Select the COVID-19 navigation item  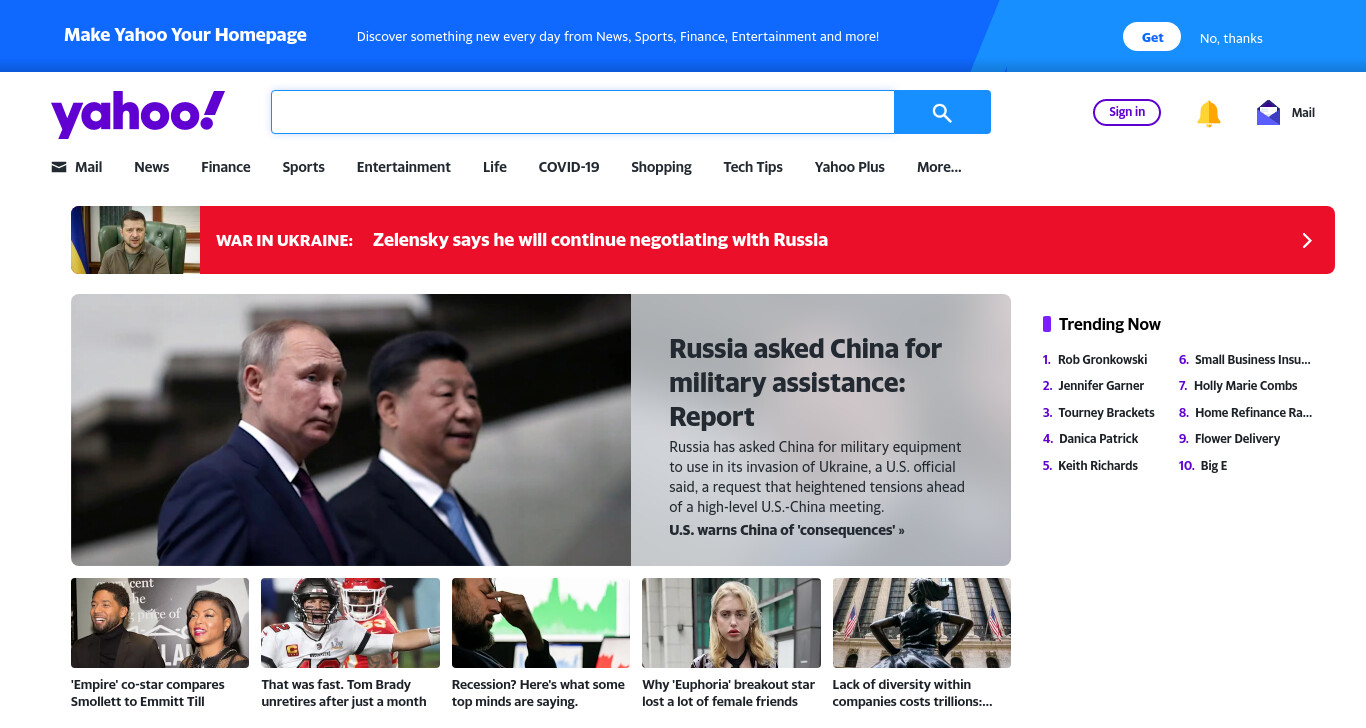569,167
